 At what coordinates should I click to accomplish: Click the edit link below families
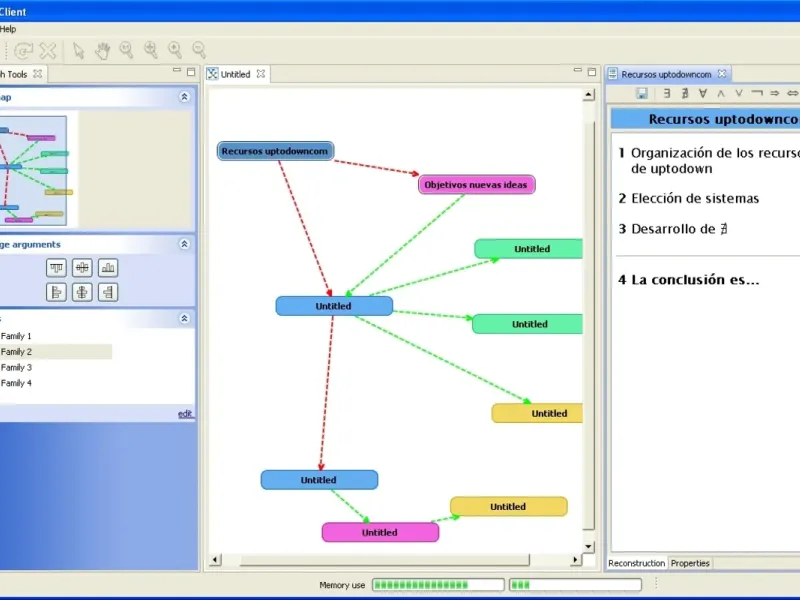(185, 414)
